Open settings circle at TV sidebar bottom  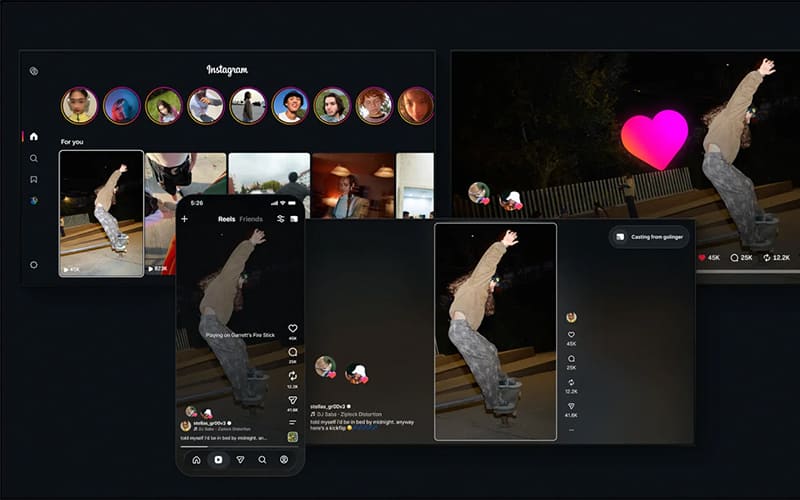click(x=34, y=265)
